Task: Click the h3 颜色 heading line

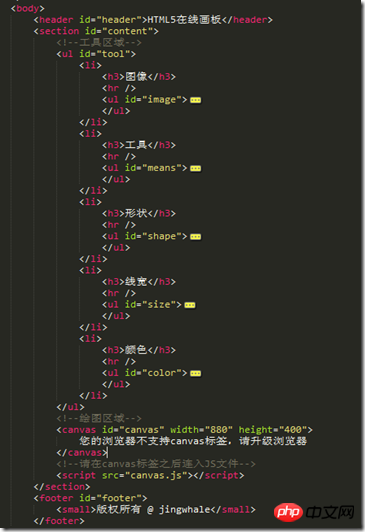Action: (x=139, y=350)
